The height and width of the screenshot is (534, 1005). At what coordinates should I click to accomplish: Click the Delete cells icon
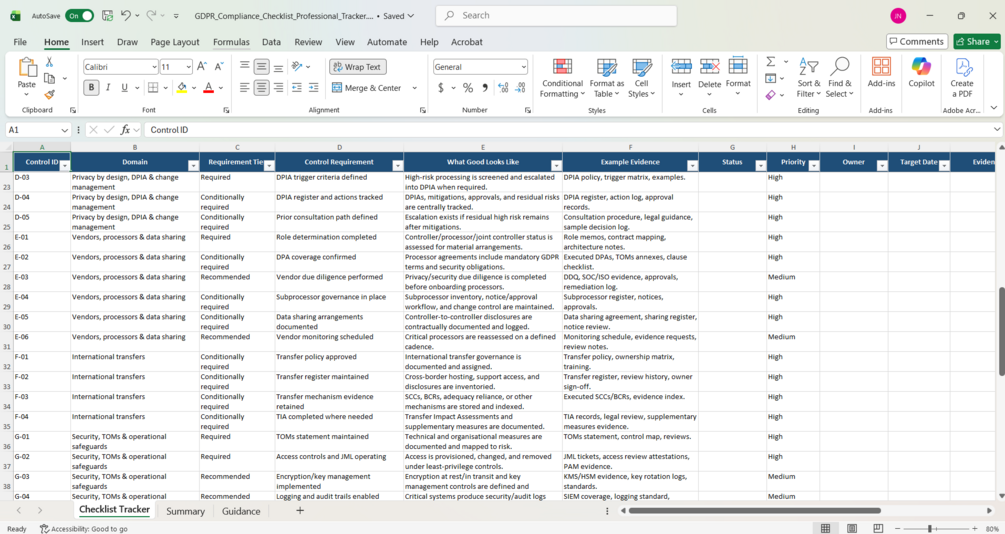point(710,67)
